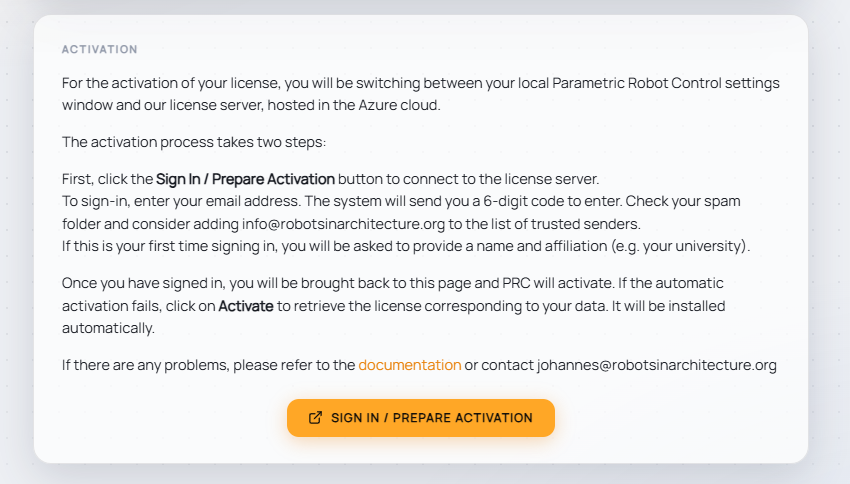Viewport: 850px width, 484px height.
Task: Click the bold Sign In / Prepare Activation text in the paragraph
Action: (245, 179)
